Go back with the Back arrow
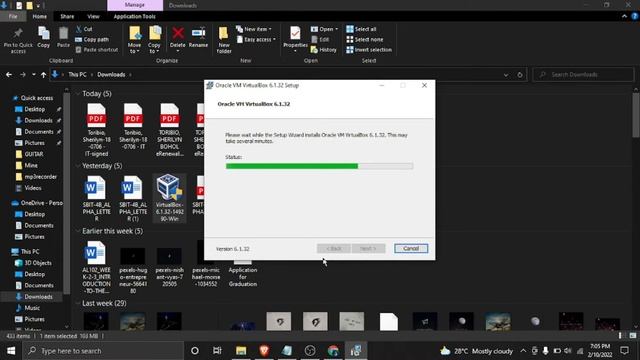This screenshot has width=640, height=360. pos(9,75)
